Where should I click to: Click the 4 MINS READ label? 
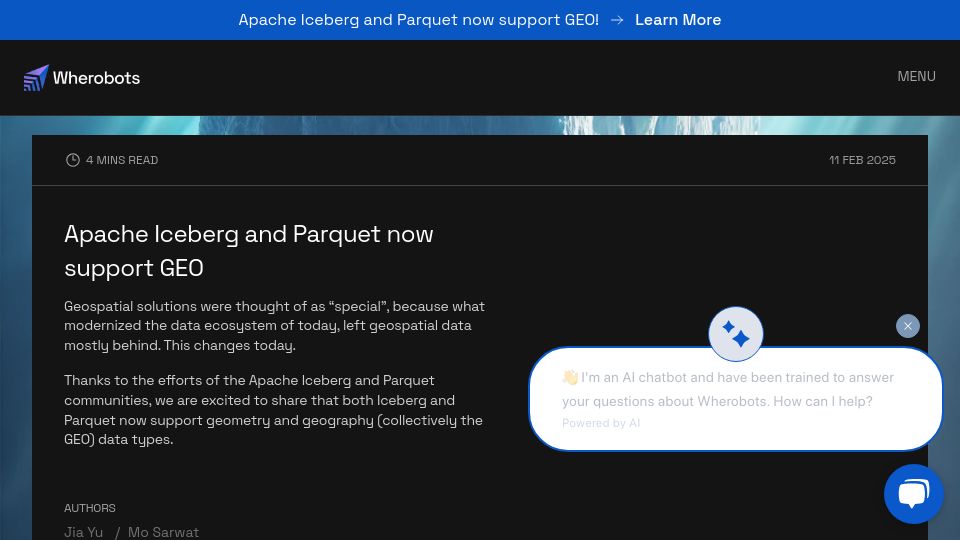pyautogui.click(x=122, y=160)
